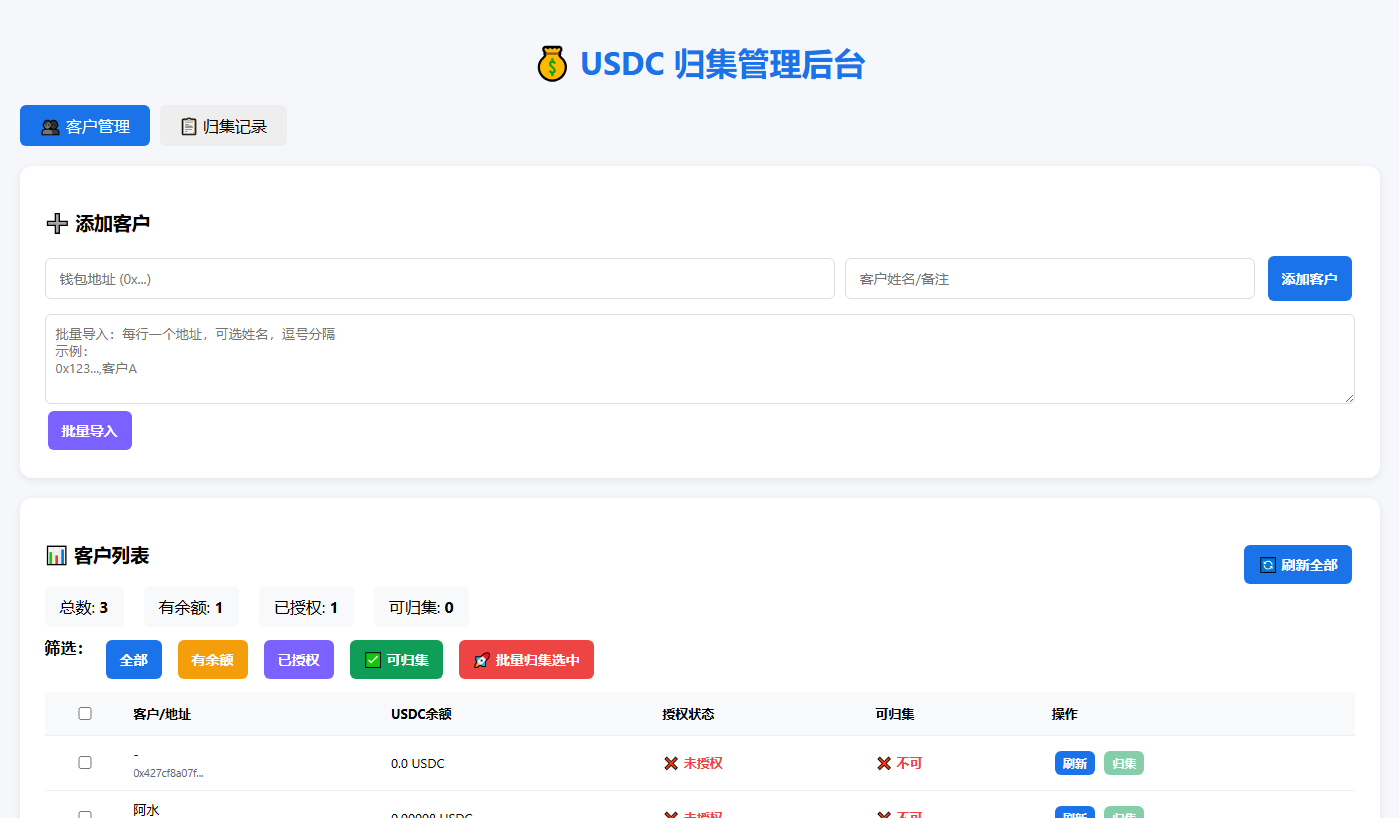Viewport: 1399px width, 818px height.
Task: Open the 归集记录 tab
Action: coord(223,126)
